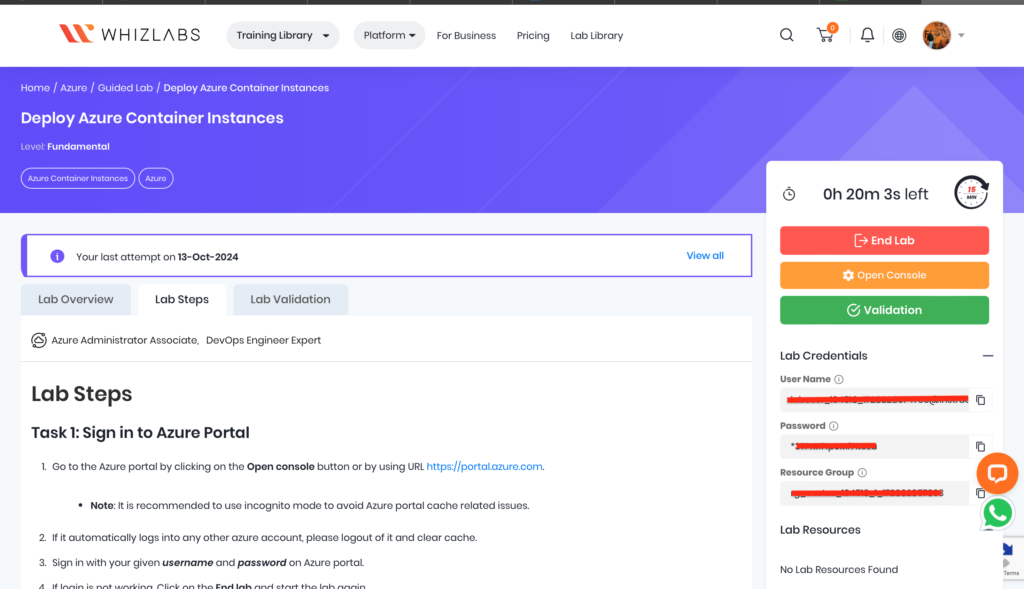Click the Password credential field
The width and height of the screenshot is (1024, 589).
[x=875, y=447]
